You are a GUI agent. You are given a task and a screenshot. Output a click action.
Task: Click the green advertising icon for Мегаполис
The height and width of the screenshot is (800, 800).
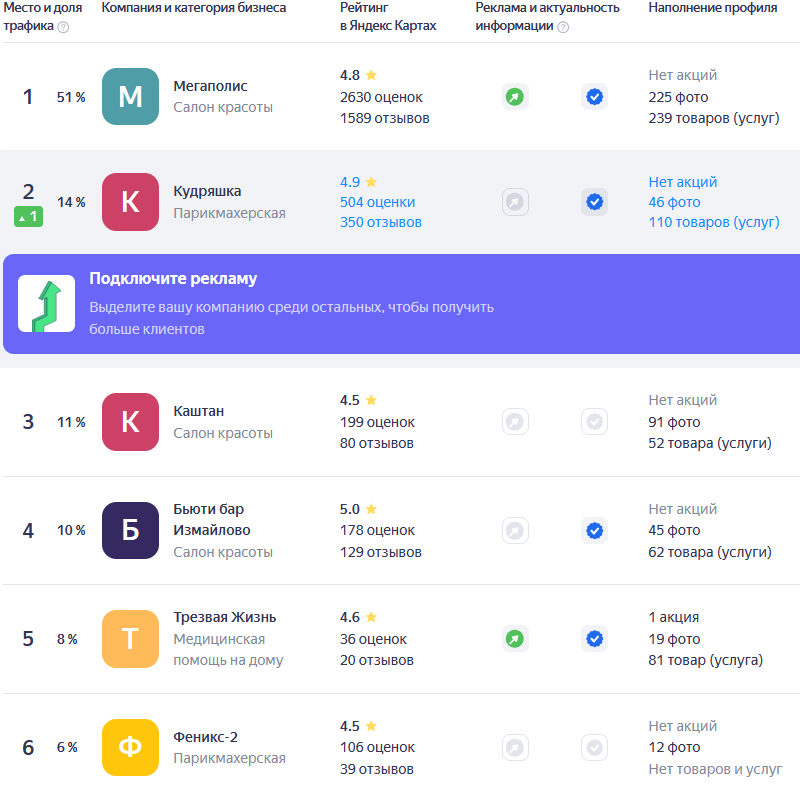(x=514, y=97)
